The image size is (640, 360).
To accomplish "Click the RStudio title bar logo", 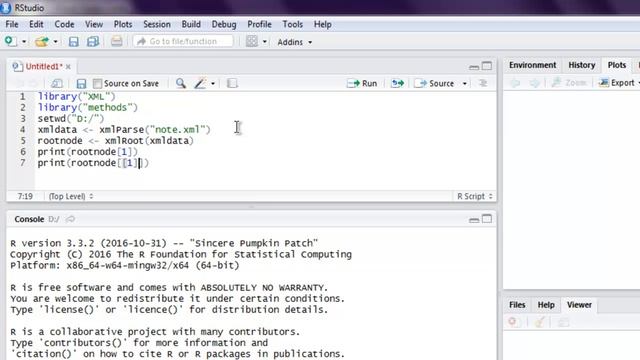I will coord(5,8).
